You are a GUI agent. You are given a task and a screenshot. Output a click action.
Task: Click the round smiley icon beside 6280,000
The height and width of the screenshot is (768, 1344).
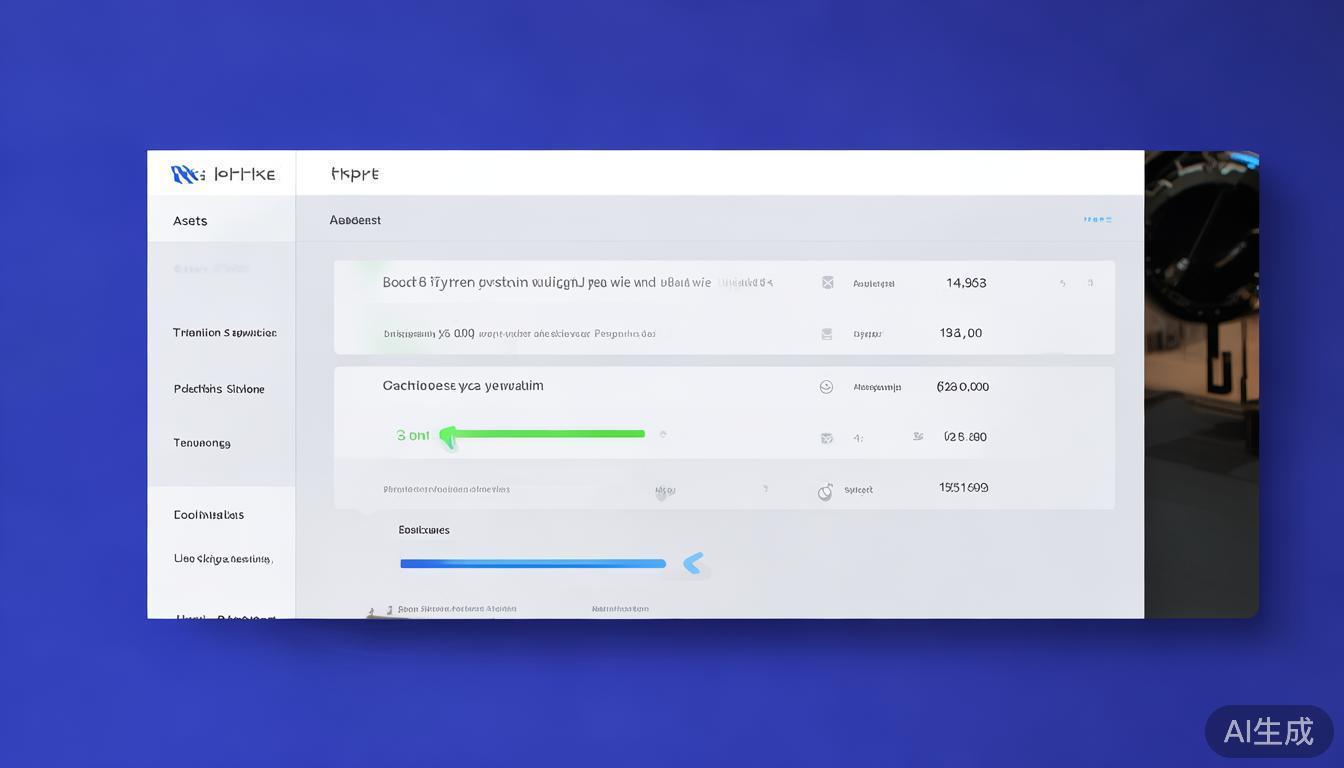[826, 387]
